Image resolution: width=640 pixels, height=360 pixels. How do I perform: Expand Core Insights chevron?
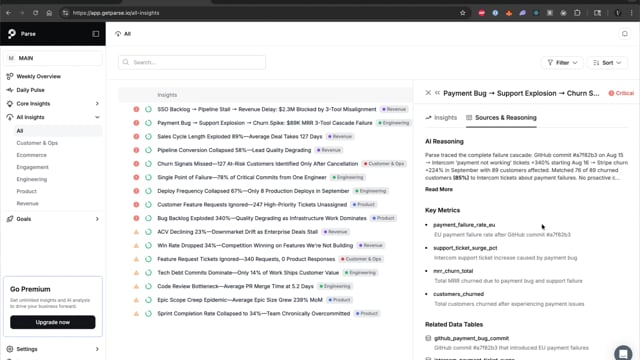[97, 104]
